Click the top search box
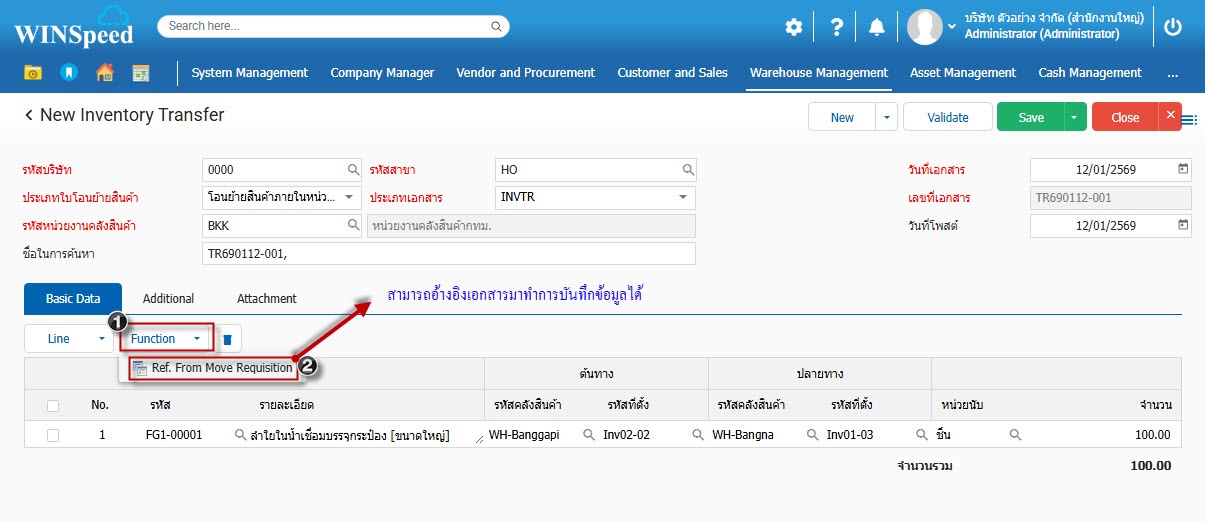The width and height of the screenshot is (1205, 522). tap(333, 26)
